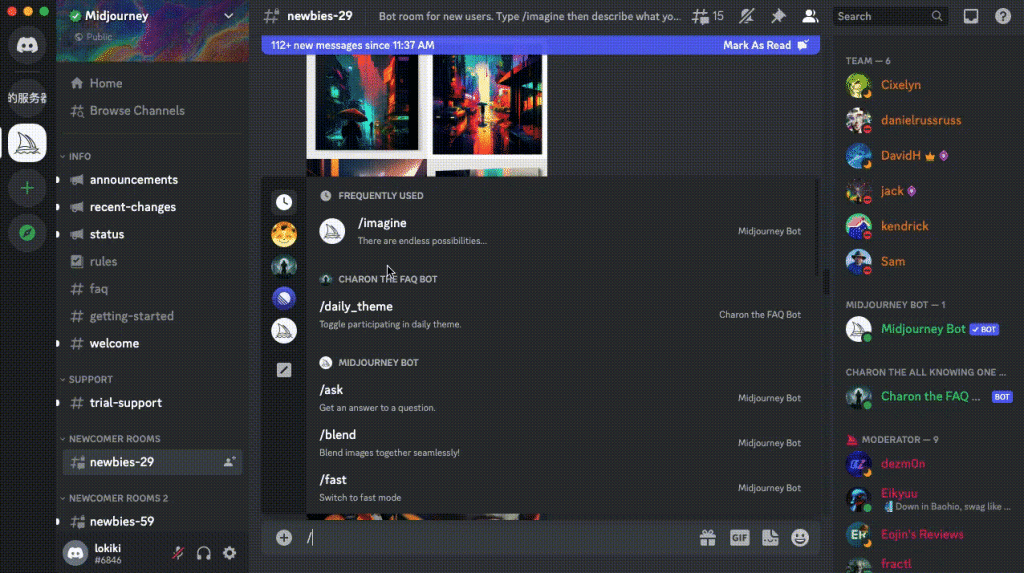Open the inbox icon
The height and width of the screenshot is (573, 1024).
point(970,16)
